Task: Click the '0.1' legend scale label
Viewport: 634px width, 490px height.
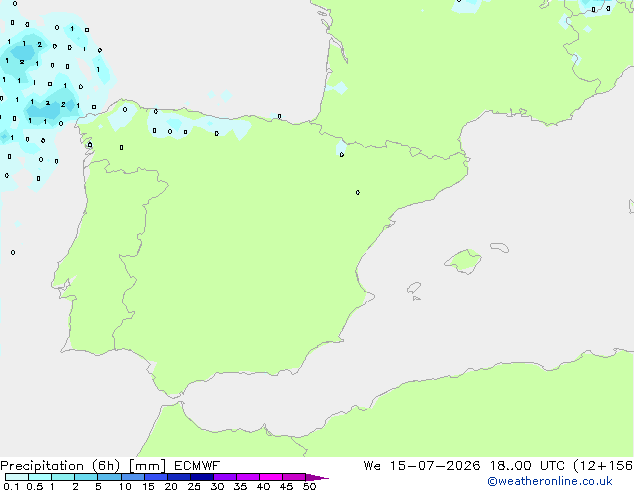Action: (11, 486)
